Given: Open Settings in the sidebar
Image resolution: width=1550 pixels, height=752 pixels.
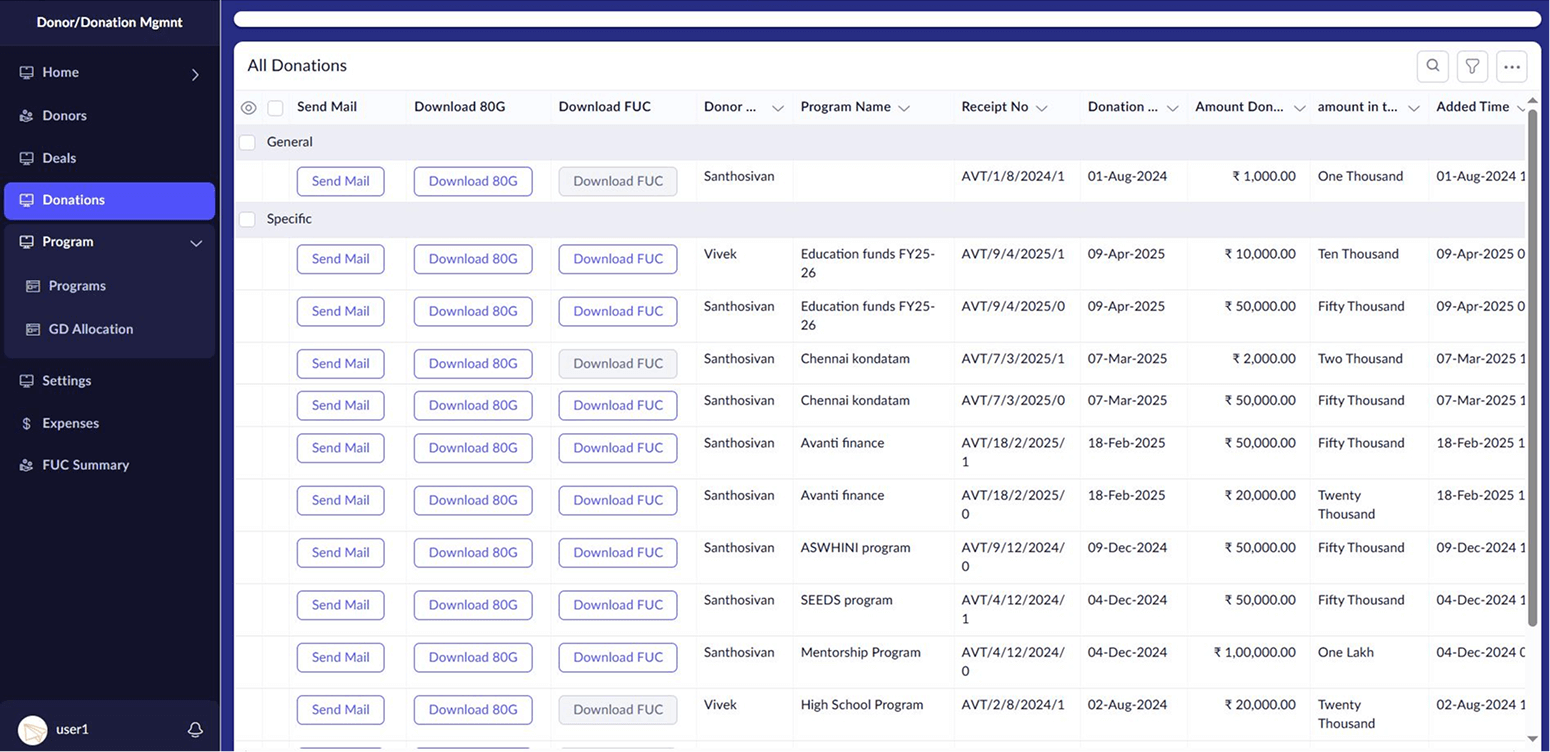Looking at the screenshot, I should click(x=66, y=381).
